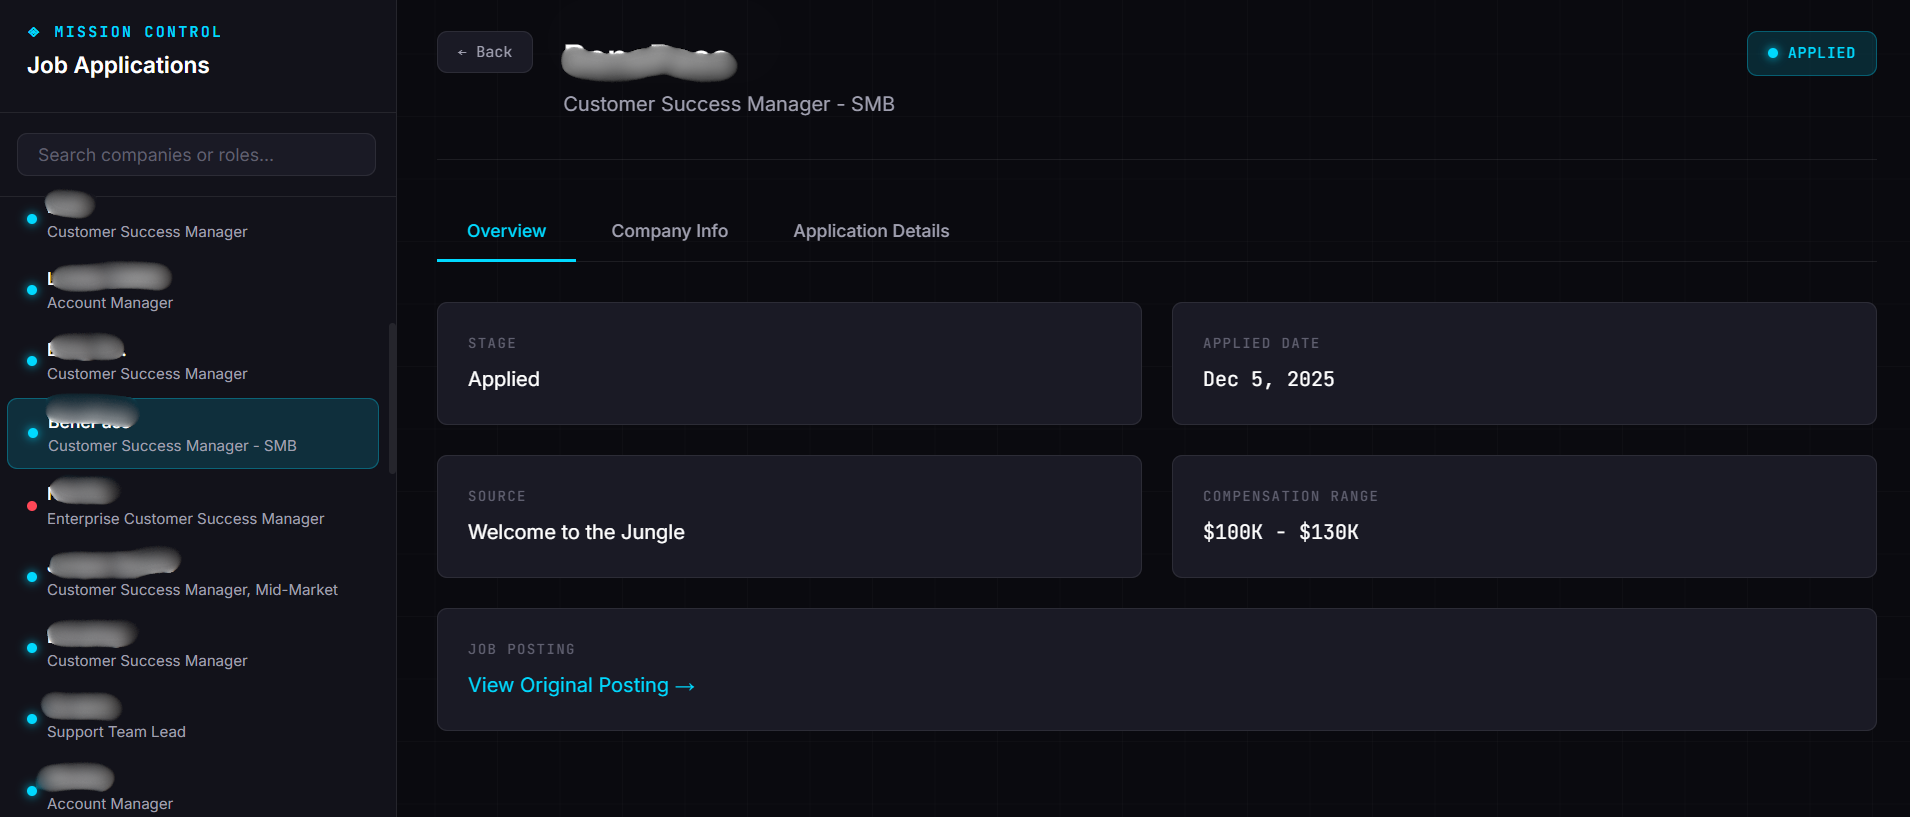The width and height of the screenshot is (1910, 817).
Task: Open Enterprise Customer Success Manager application
Action: (x=185, y=518)
